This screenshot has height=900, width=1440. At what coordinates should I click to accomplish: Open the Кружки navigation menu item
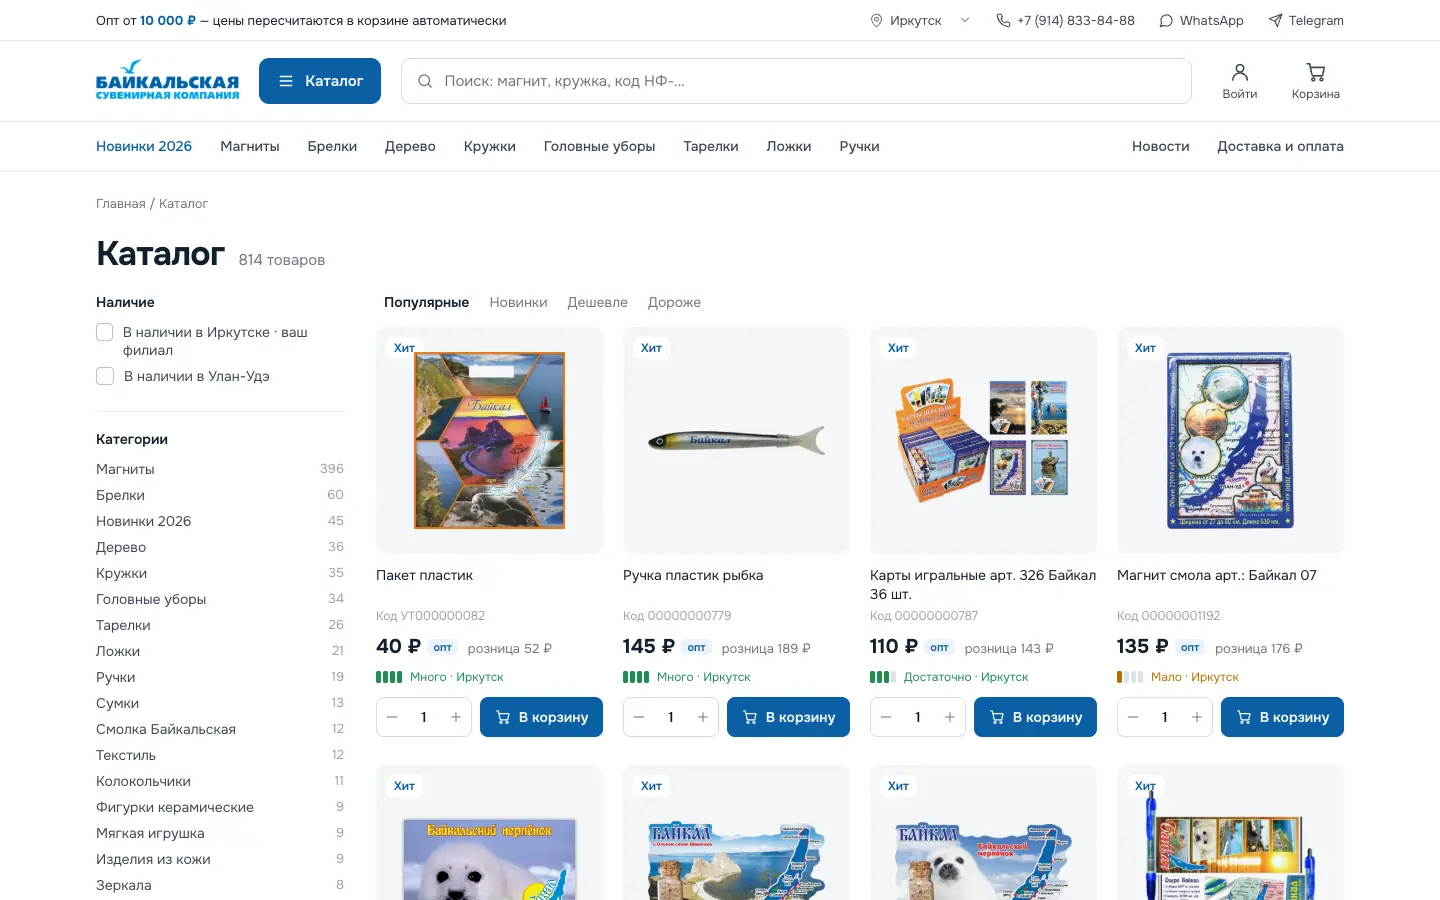click(x=490, y=146)
